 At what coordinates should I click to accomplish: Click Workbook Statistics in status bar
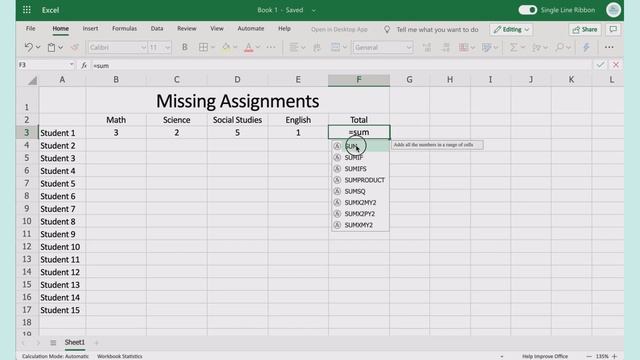[x=120, y=356]
